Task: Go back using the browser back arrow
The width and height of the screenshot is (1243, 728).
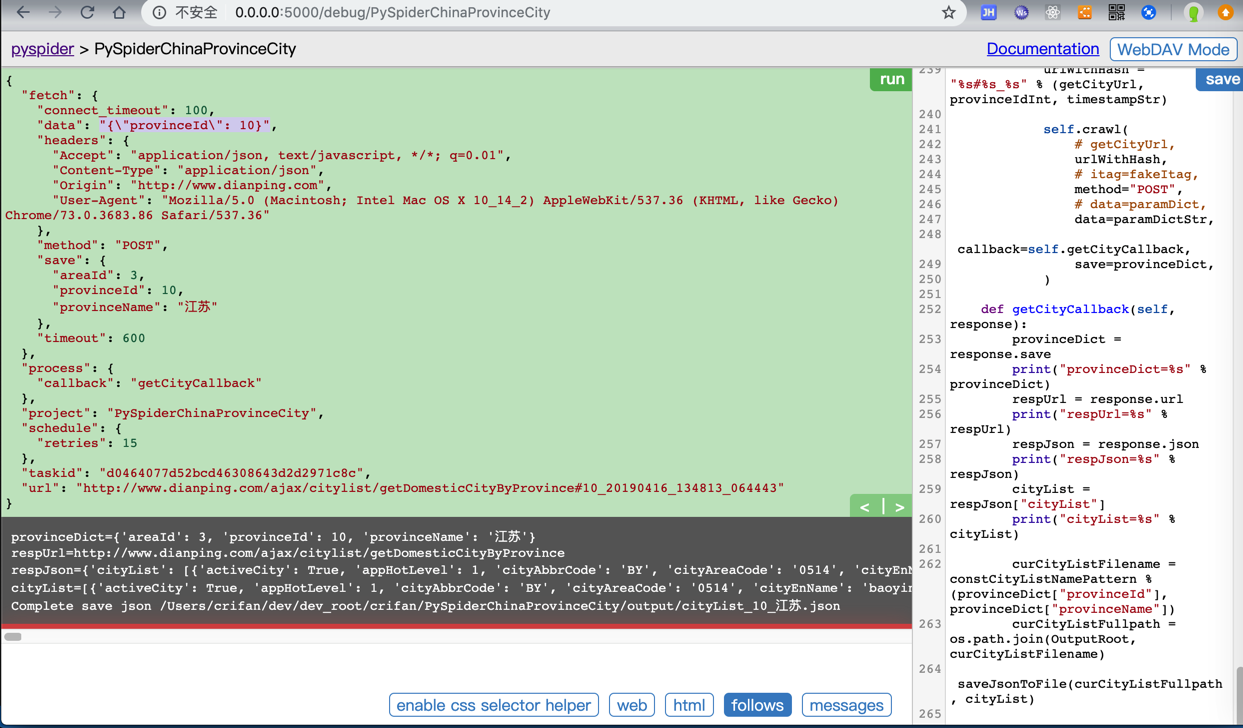Action: [x=23, y=13]
